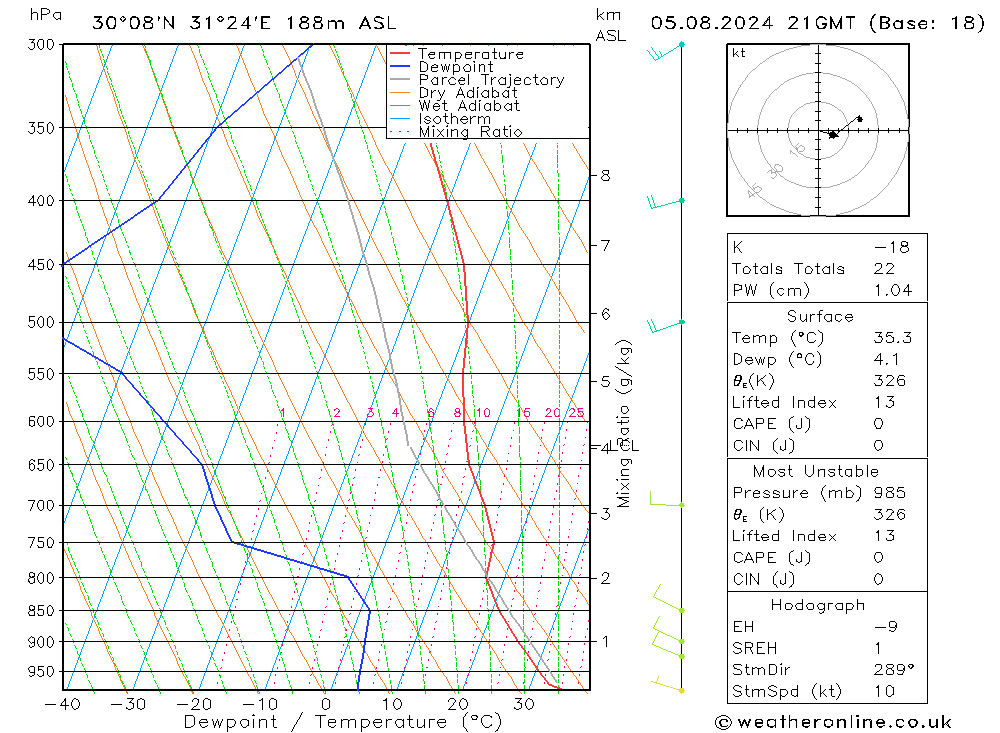Select the 'Mixing Ratio' legend entry
Image resolution: width=1000 pixels, height=733 pixels.
pyautogui.click(x=470, y=131)
